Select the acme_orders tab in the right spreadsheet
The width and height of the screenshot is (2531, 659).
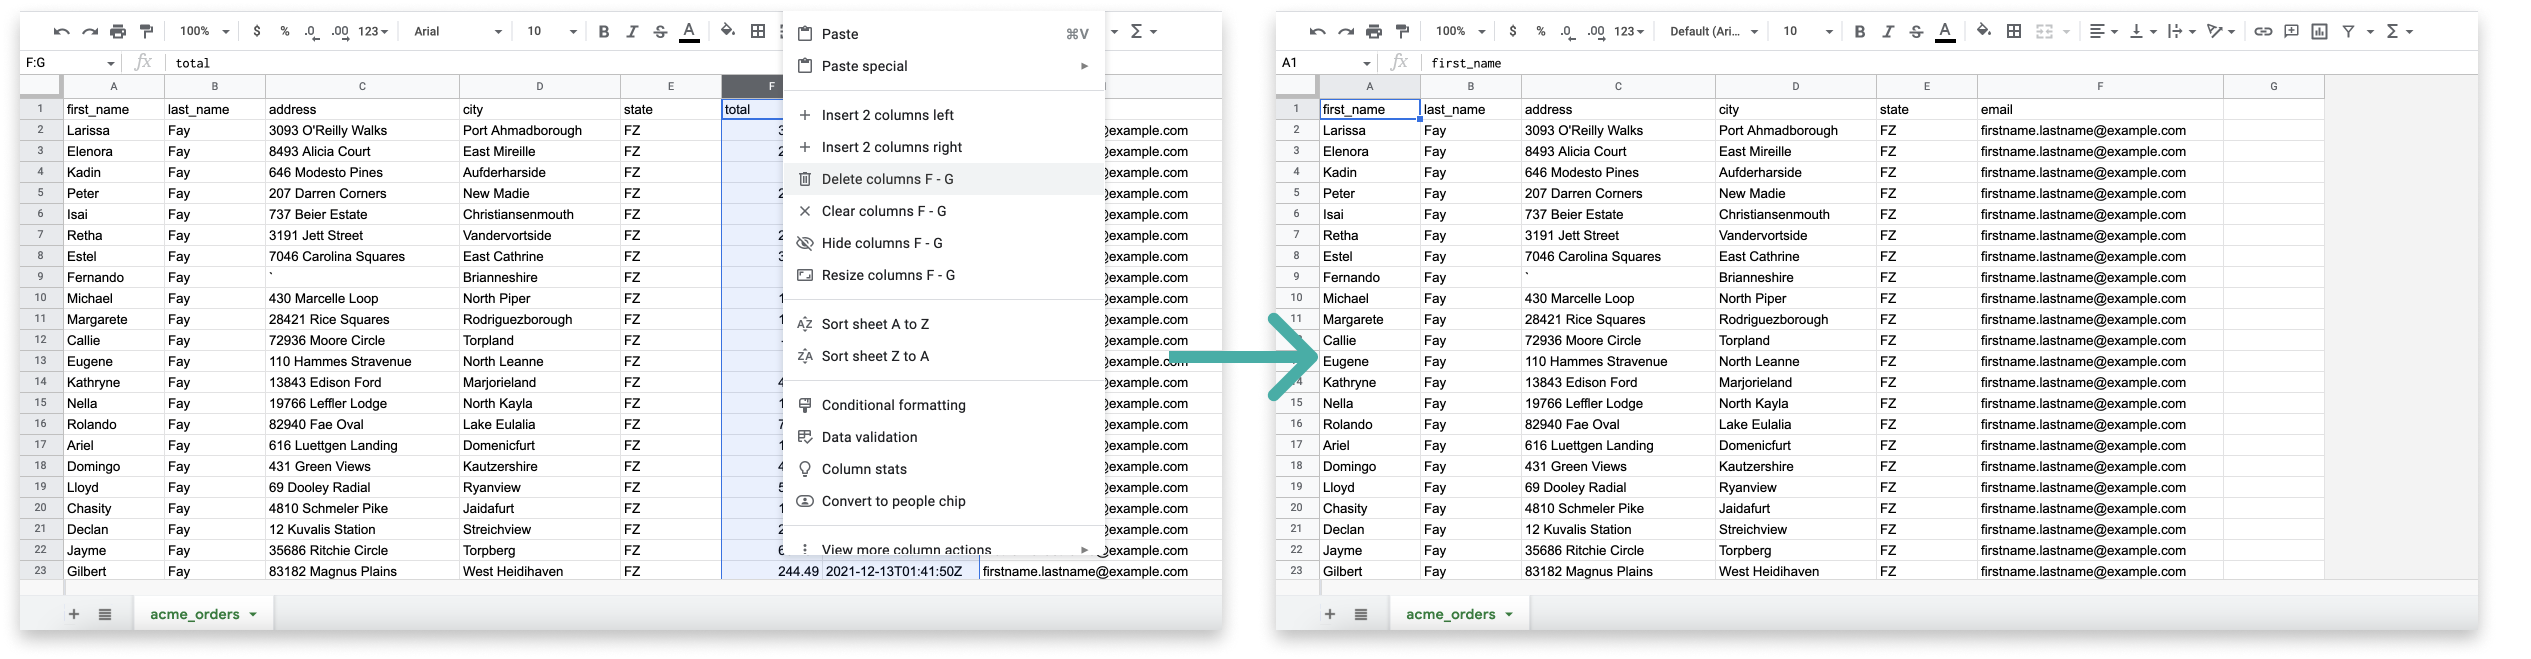1460,614
